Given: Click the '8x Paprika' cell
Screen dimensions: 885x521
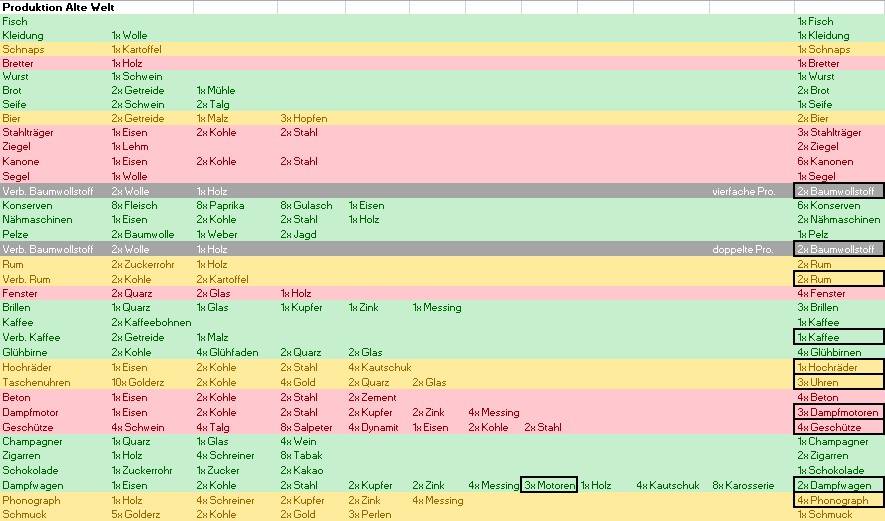Looking at the screenshot, I should click(220, 206).
